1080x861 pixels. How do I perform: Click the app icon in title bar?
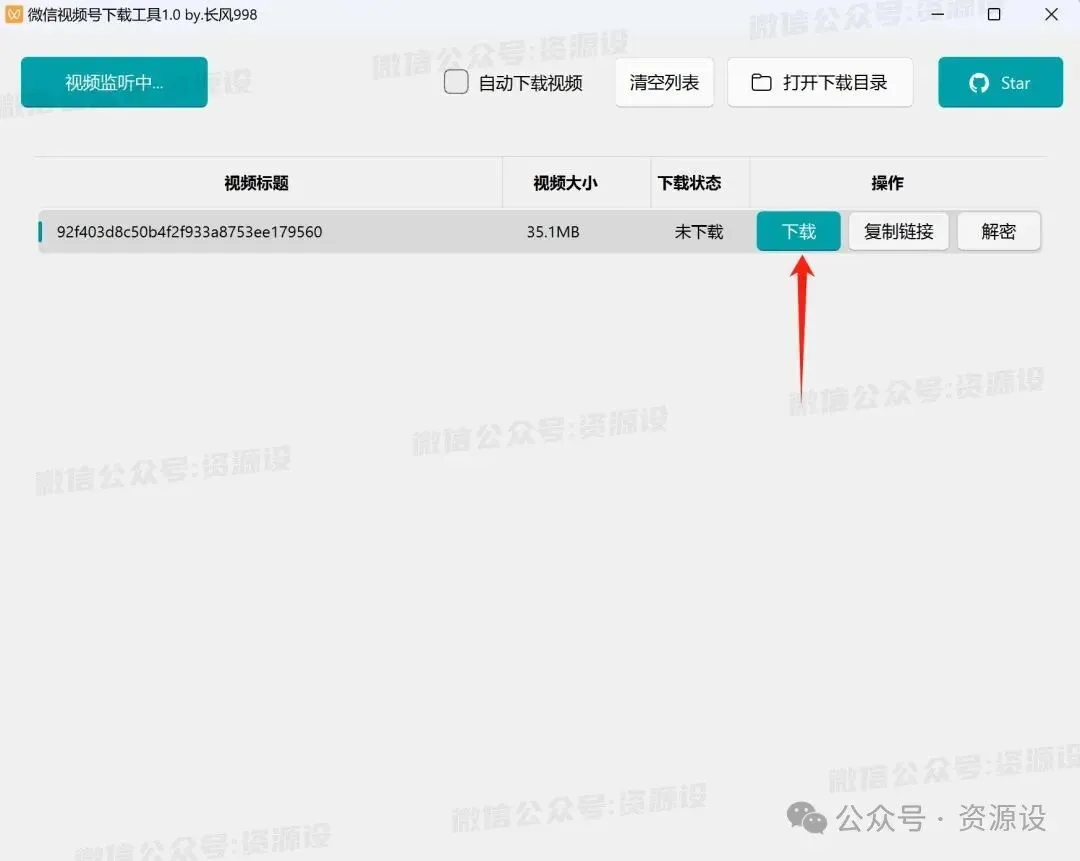click(14, 14)
